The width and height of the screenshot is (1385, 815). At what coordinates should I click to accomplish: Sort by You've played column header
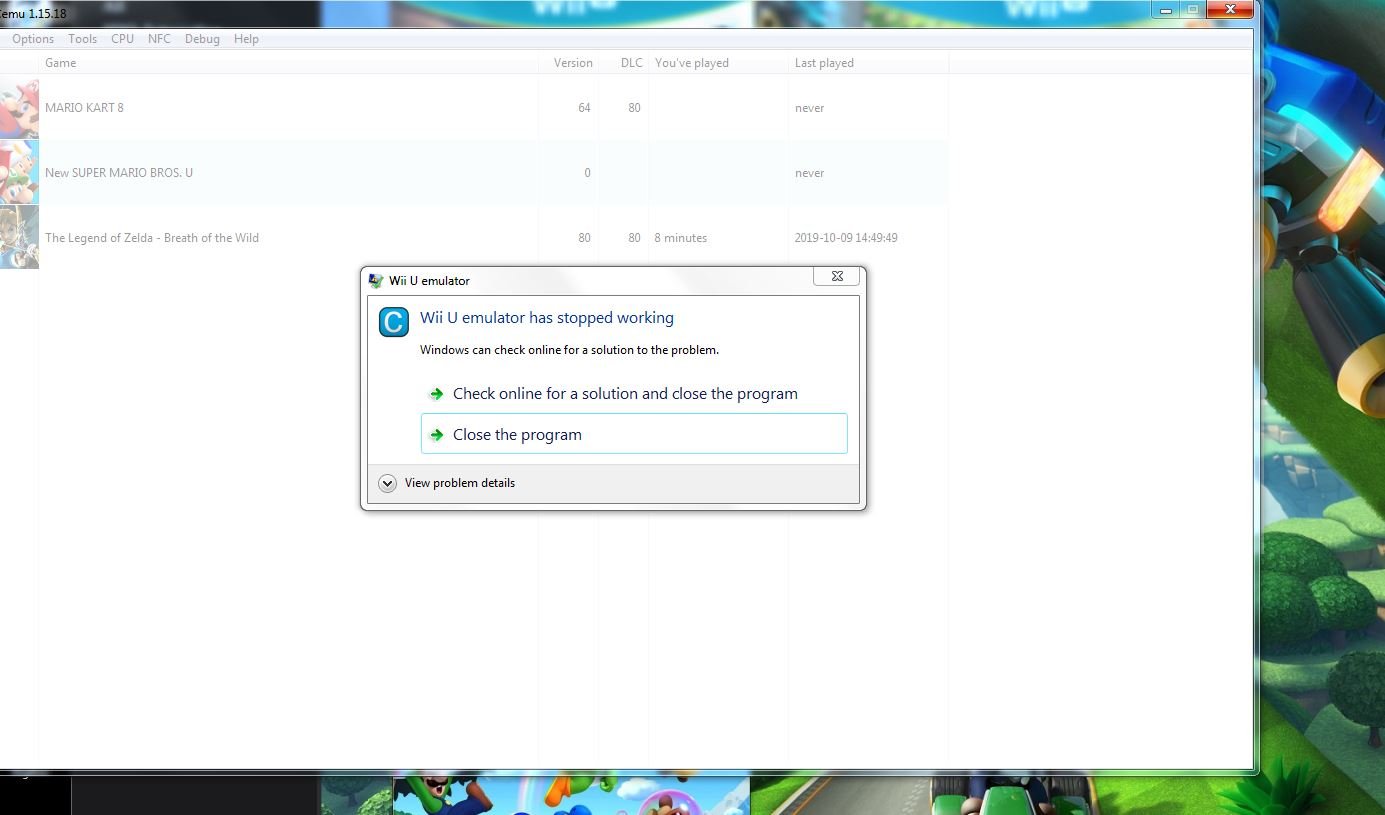coord(718,63)
